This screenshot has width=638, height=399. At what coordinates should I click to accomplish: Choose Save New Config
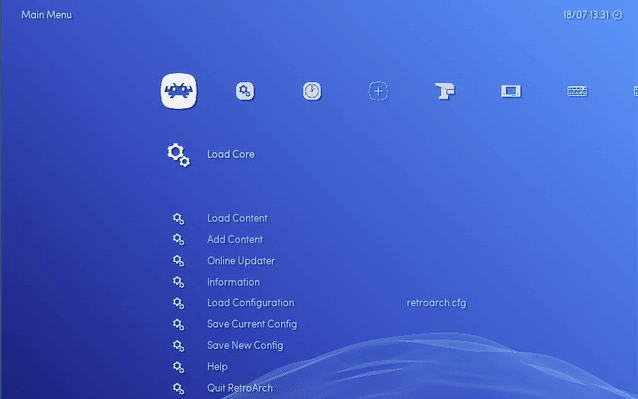pyautogui.click(x=245, y=345)
